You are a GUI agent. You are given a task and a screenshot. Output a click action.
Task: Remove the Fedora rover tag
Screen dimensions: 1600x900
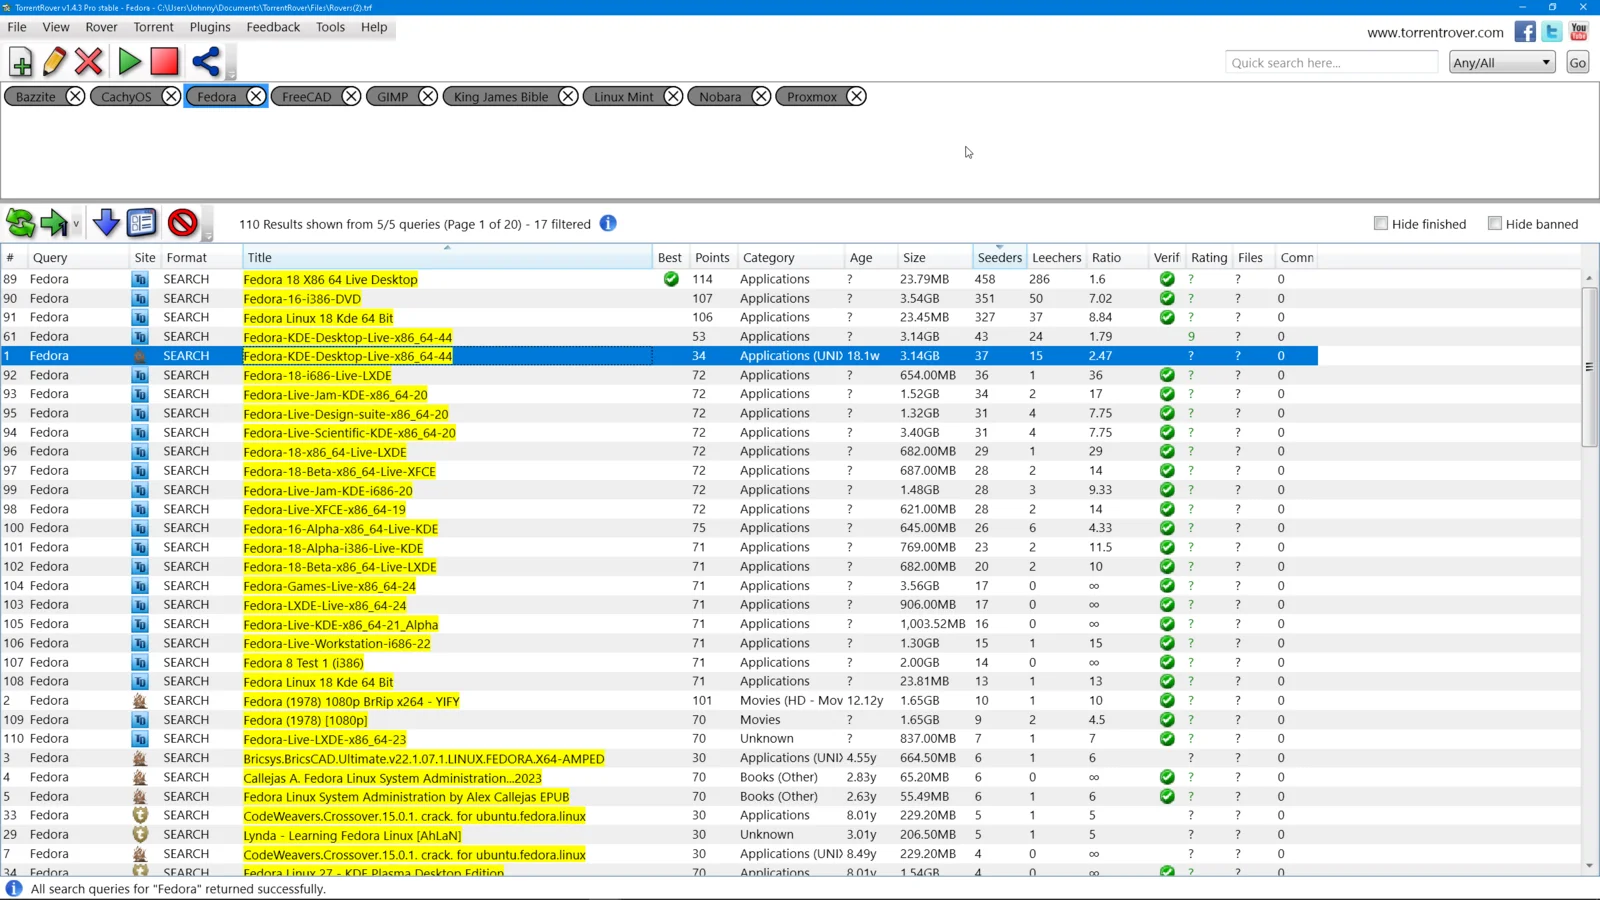[x=256, y=96]
